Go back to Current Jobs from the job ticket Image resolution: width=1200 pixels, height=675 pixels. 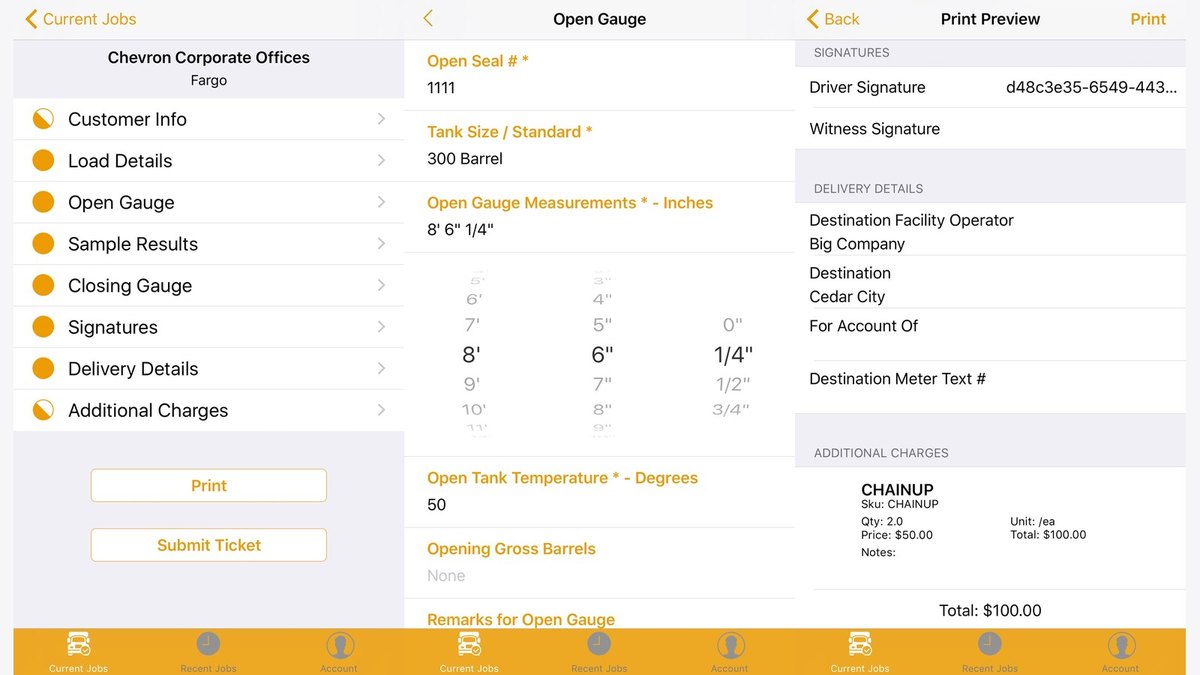[80, 19]
